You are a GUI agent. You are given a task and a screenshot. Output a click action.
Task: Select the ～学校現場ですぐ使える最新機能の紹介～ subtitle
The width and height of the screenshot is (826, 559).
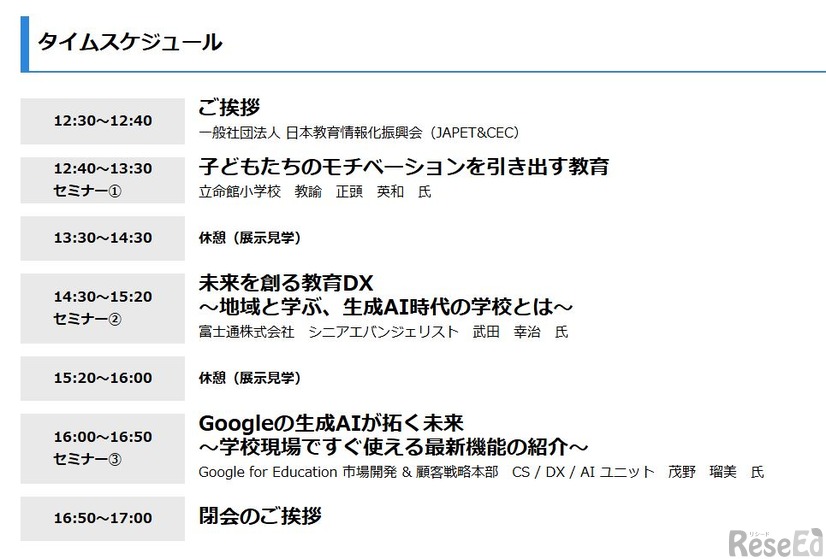coord(394,447)
